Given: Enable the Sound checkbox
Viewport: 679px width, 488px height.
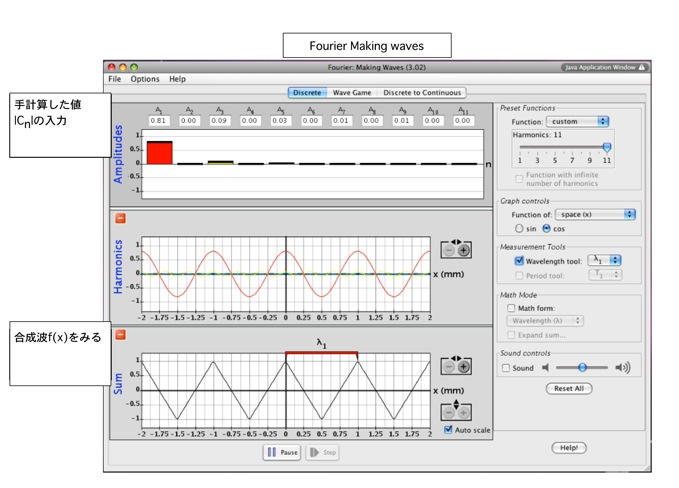Looking at the screenshot, I should 505,368.
